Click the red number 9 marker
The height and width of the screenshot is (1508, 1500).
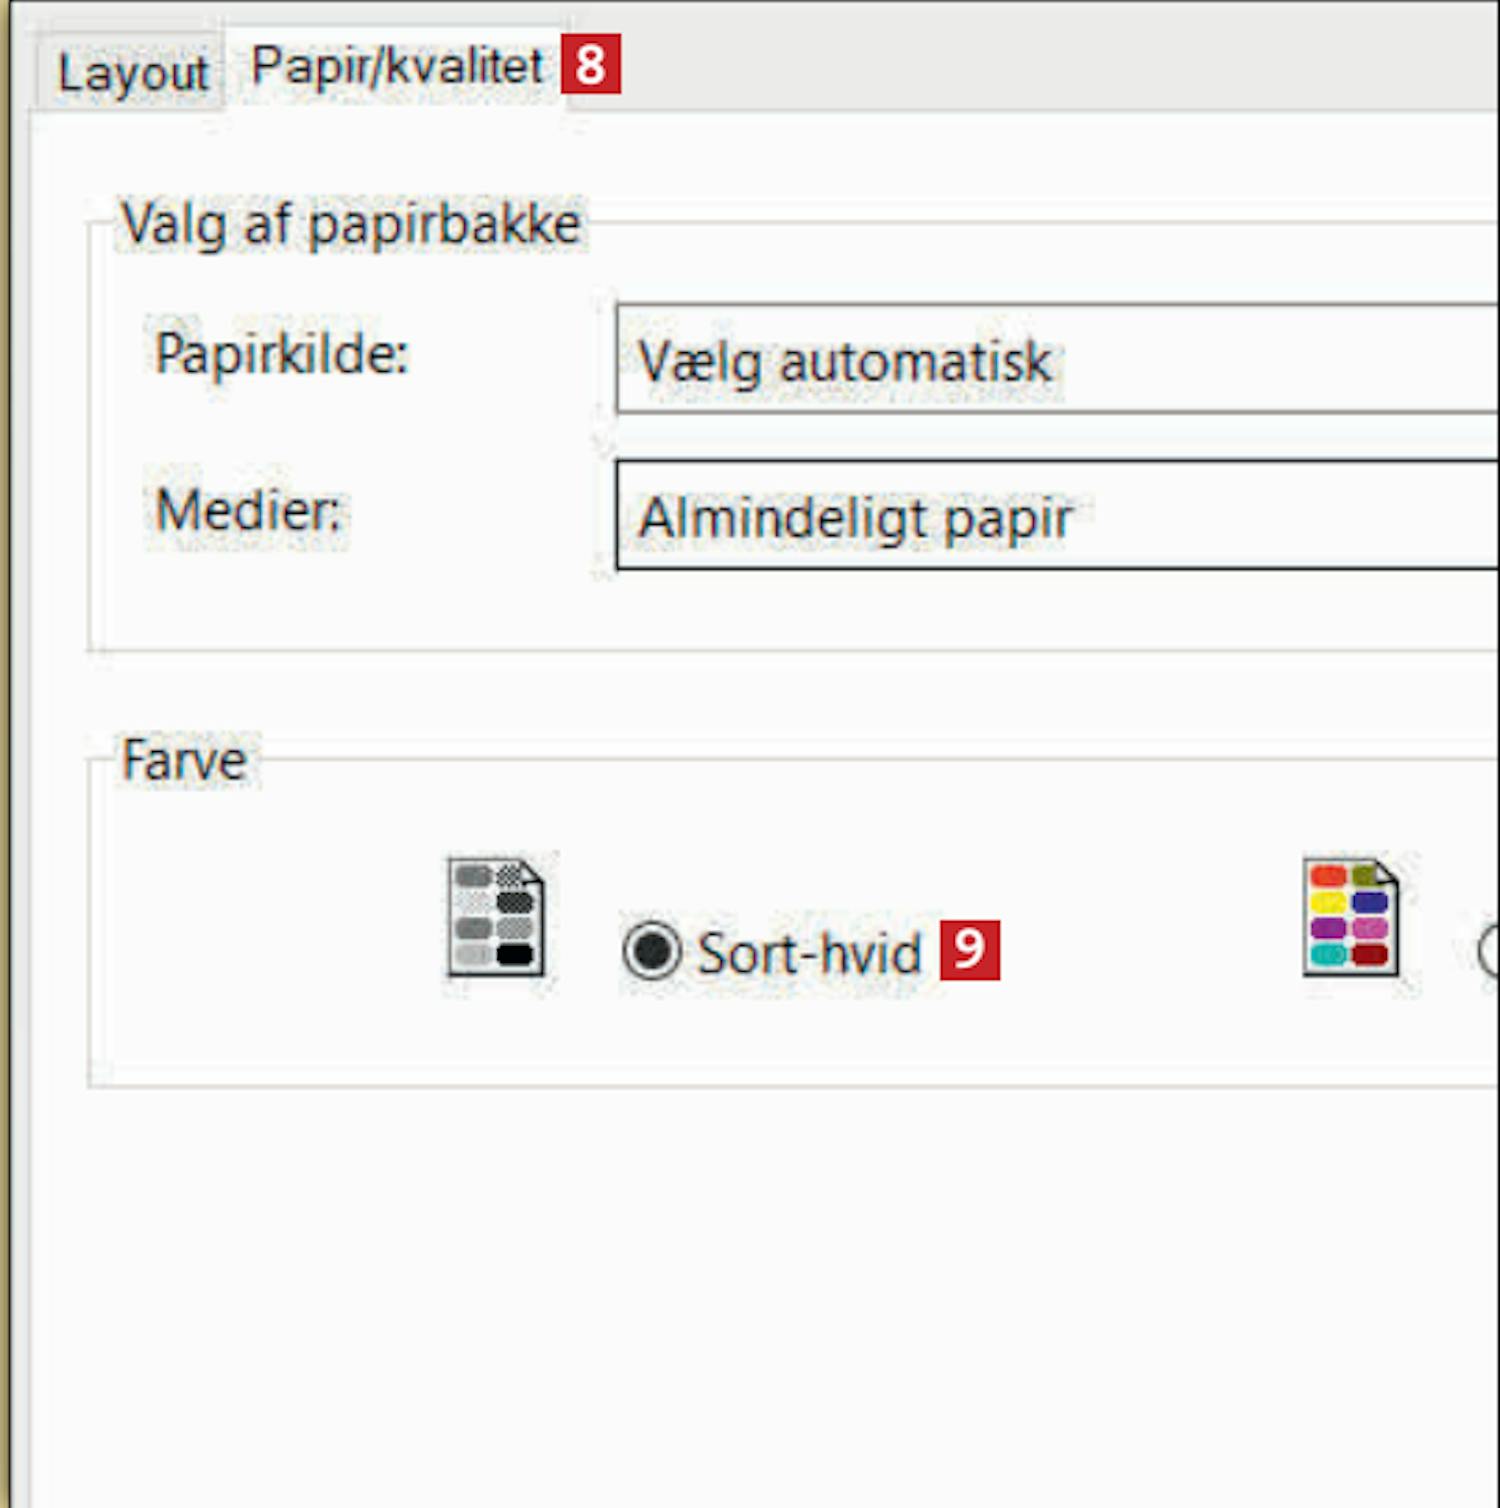969,950
